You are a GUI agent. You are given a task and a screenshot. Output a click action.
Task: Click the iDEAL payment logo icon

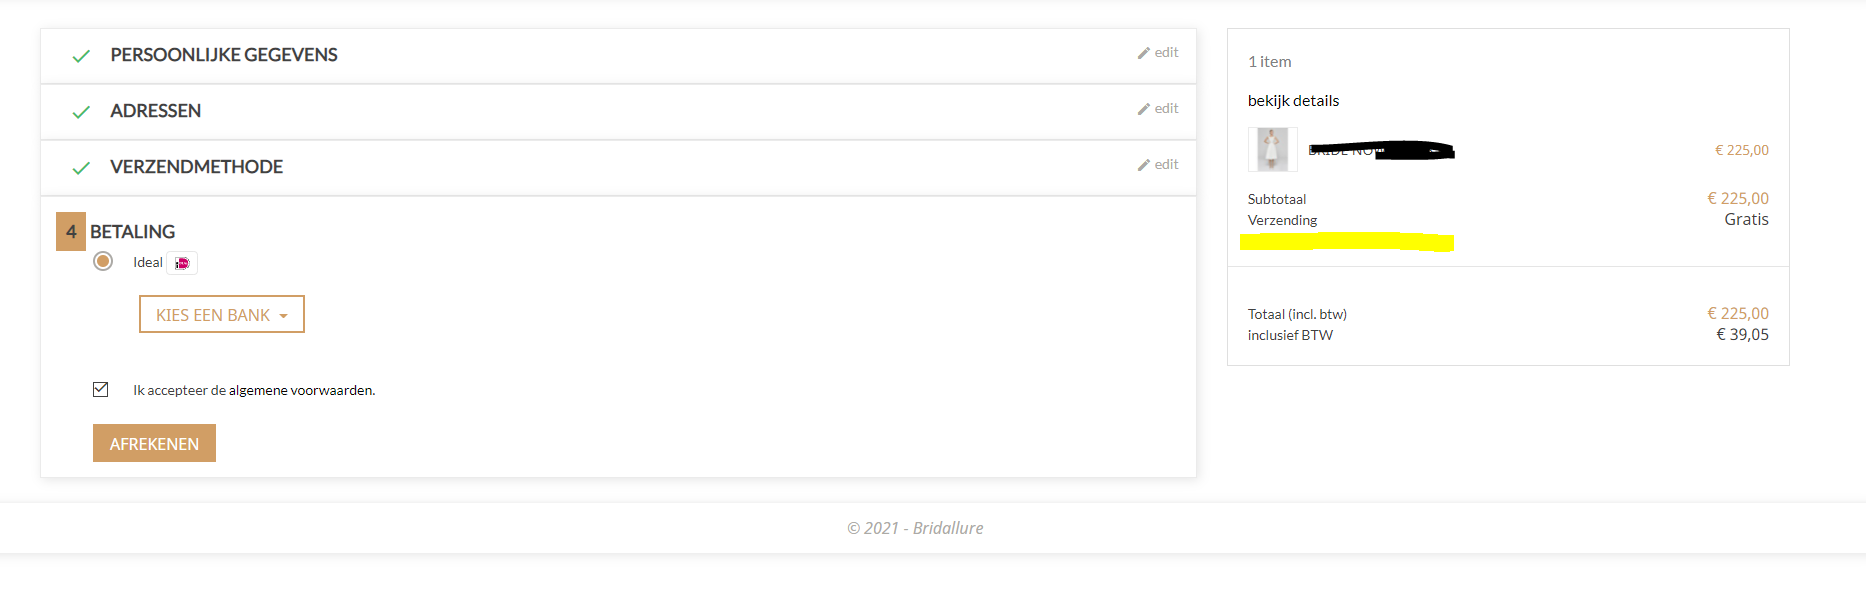(x=182, y=263)
